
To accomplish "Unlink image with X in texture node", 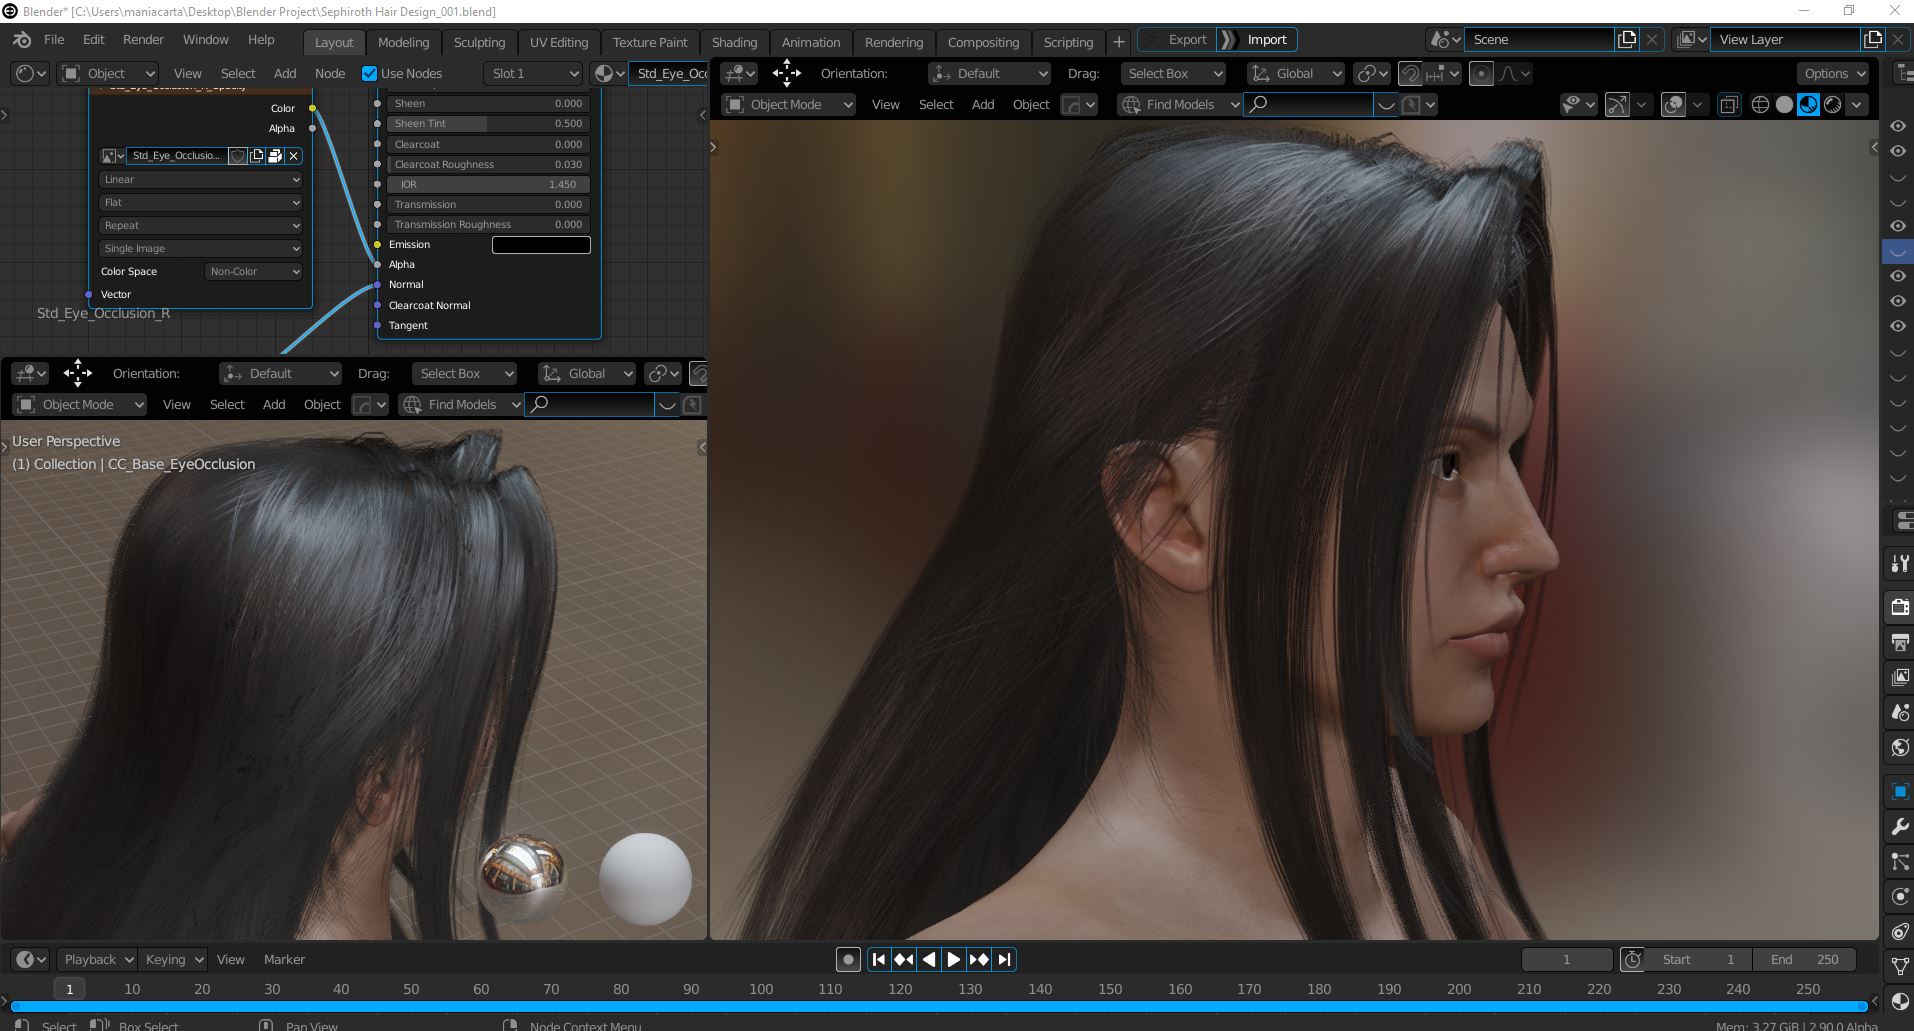I will point(294,156).
